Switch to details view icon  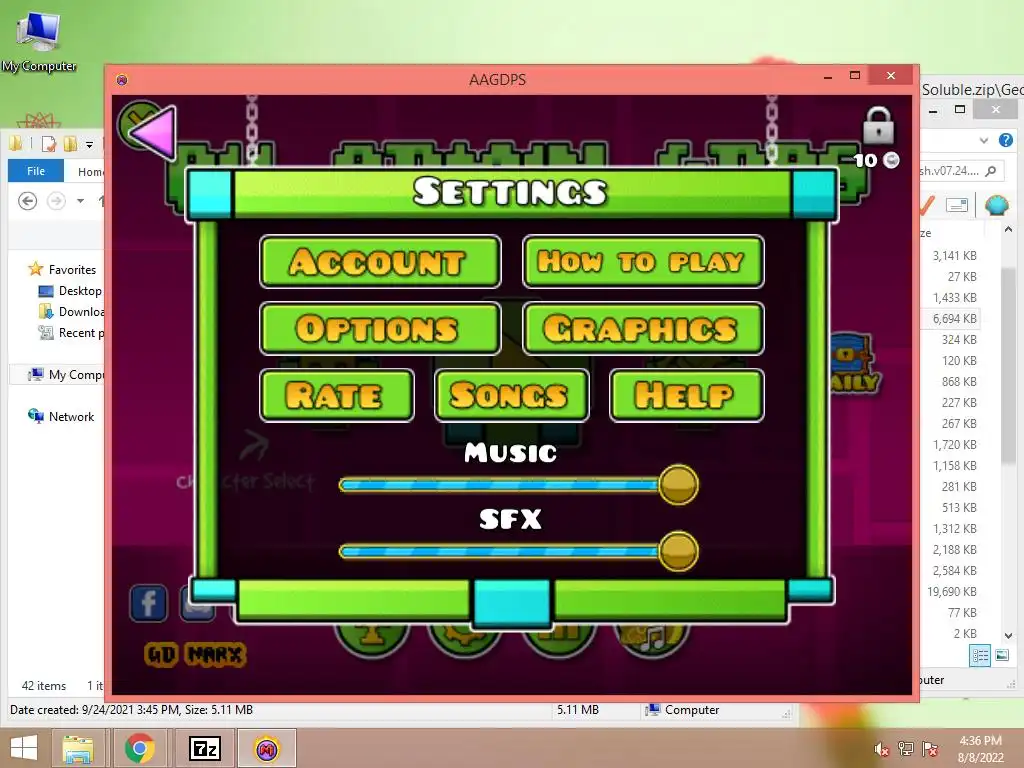click(980, 655)
